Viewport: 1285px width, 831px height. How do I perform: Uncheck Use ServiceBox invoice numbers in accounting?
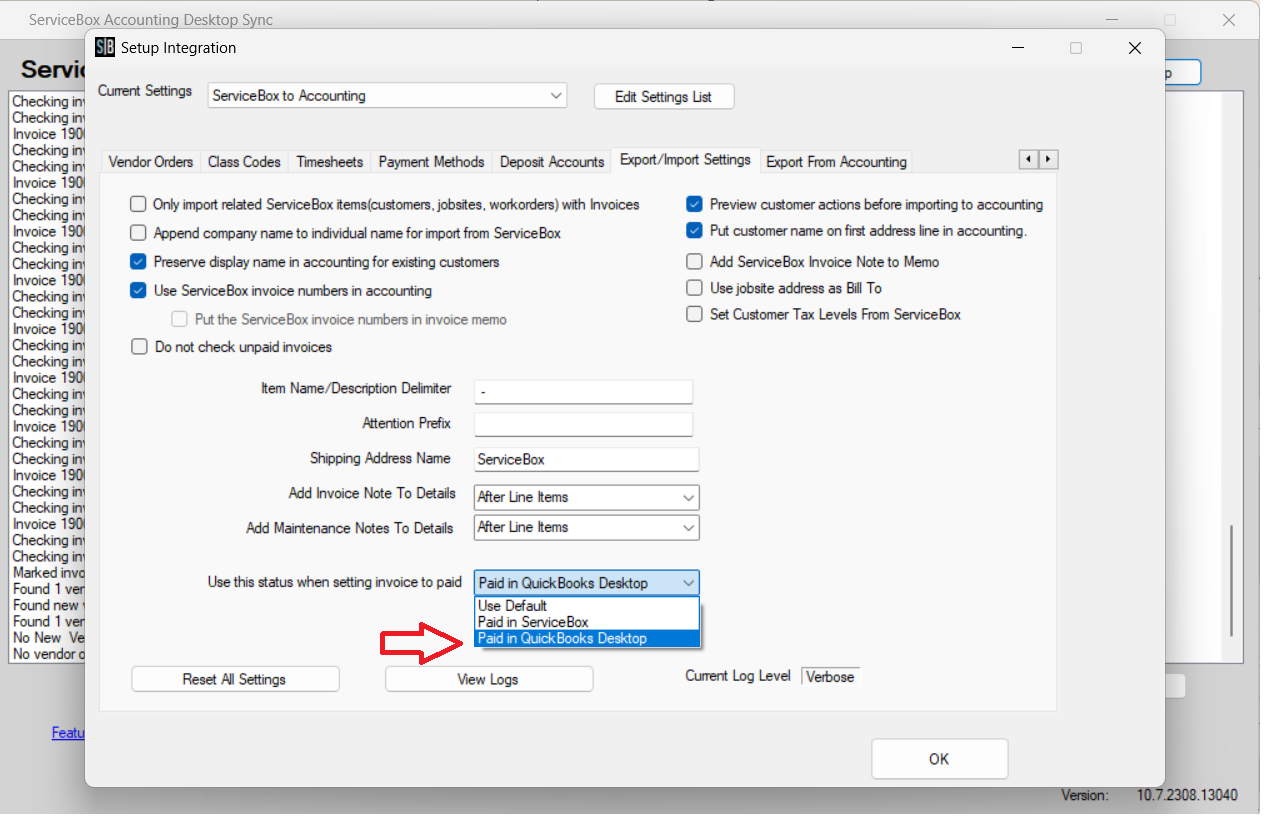(139, 291)
